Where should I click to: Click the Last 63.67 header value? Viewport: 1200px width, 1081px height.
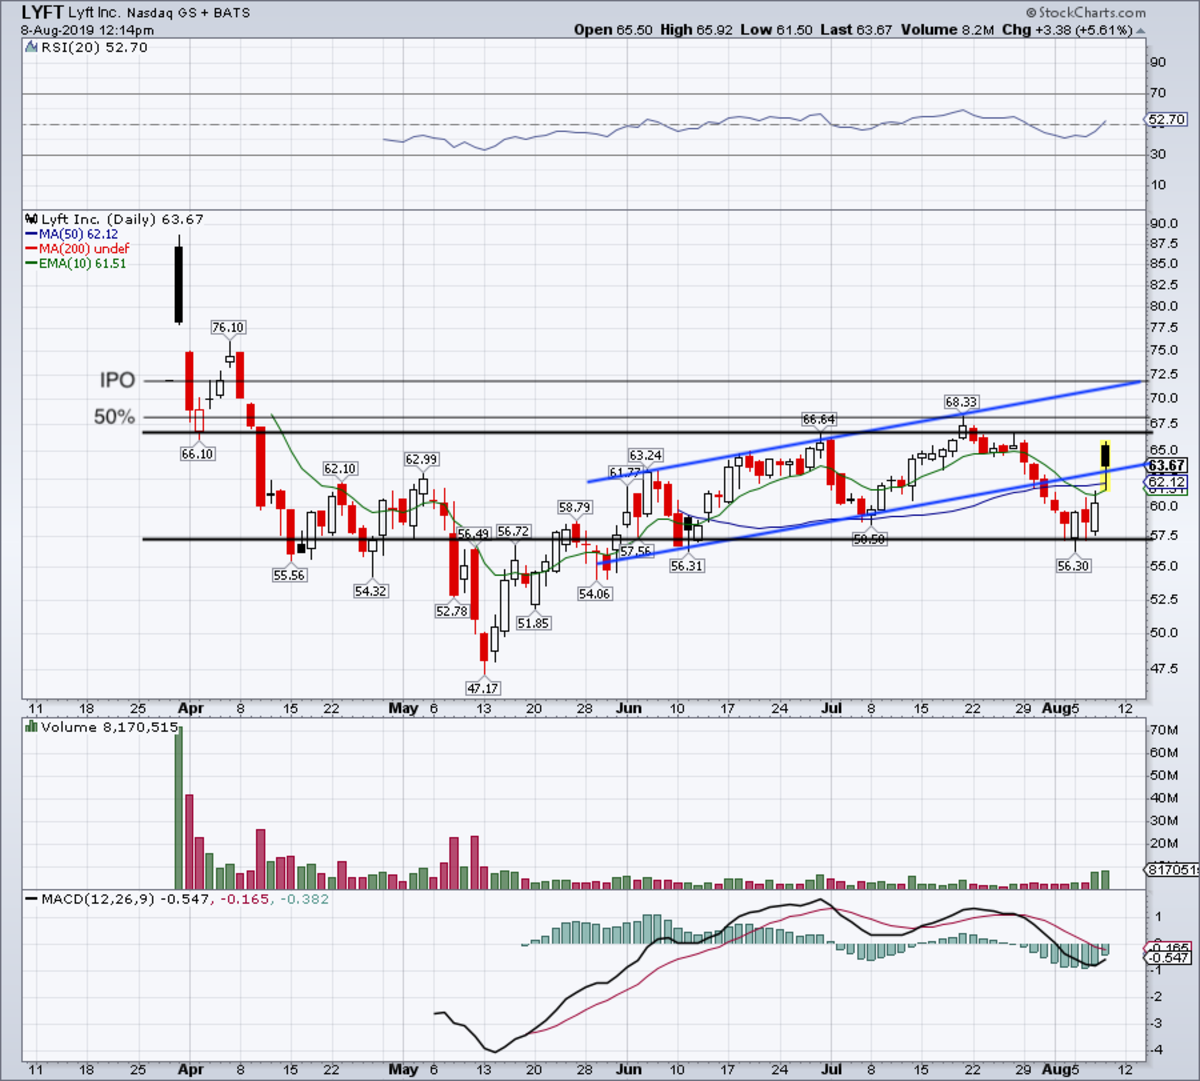click(856, 30)
